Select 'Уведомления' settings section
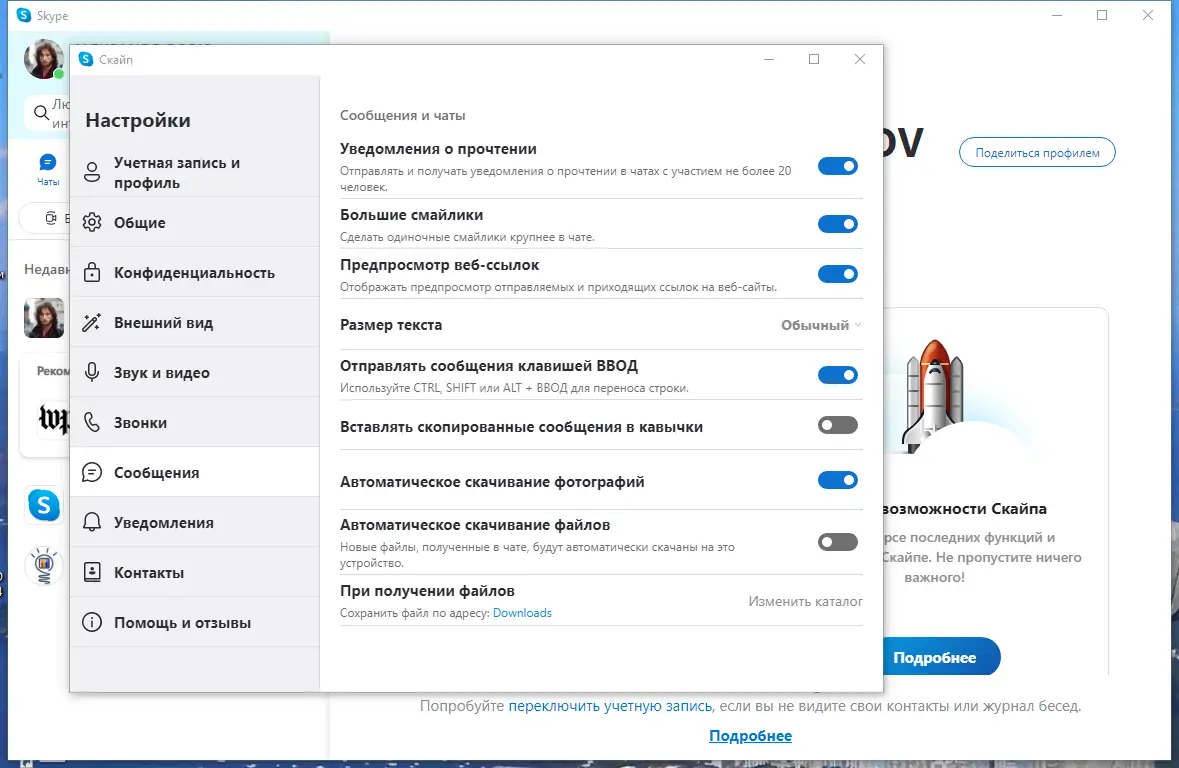 point(195,522)
